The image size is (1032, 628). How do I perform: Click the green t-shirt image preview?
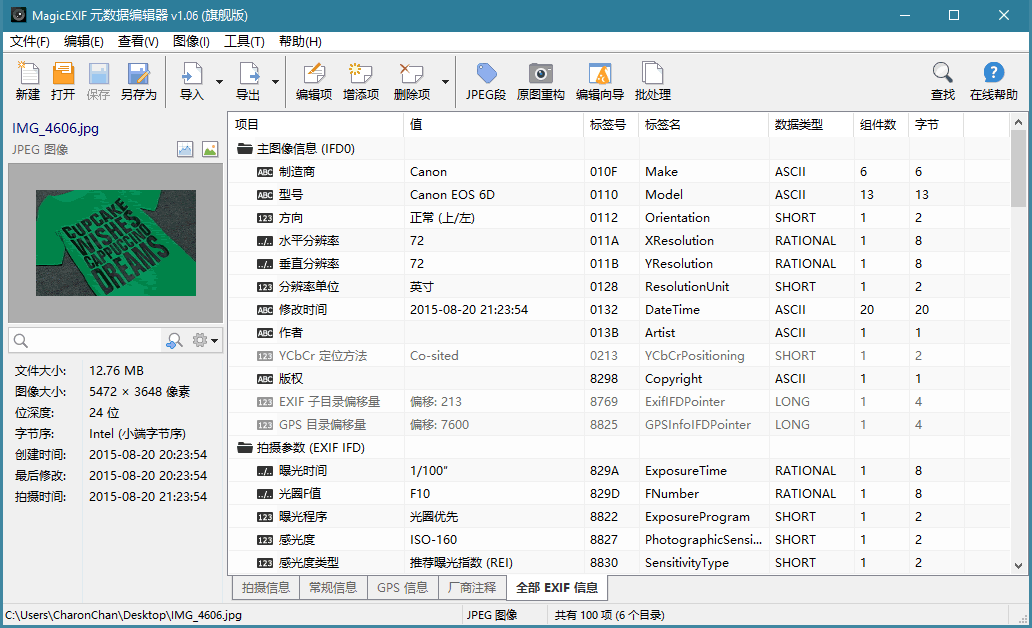(x=116, y=243)
